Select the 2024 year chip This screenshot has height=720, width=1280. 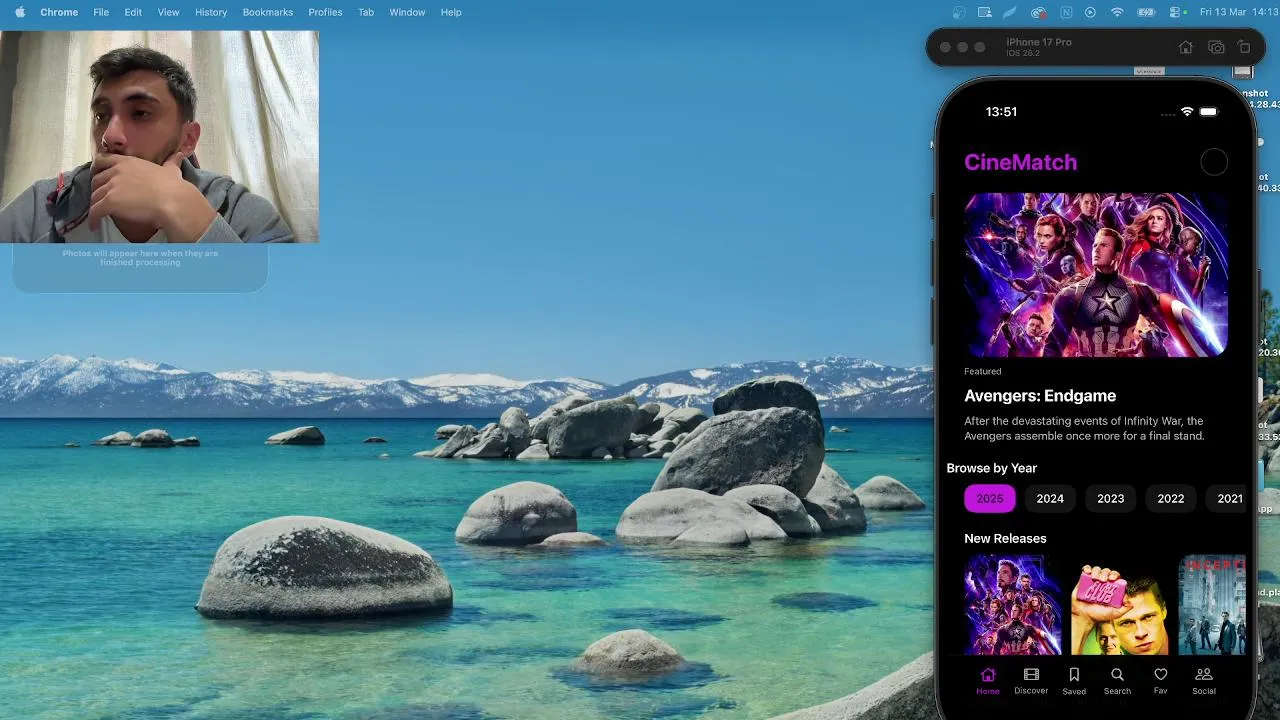click(1050, 498)
